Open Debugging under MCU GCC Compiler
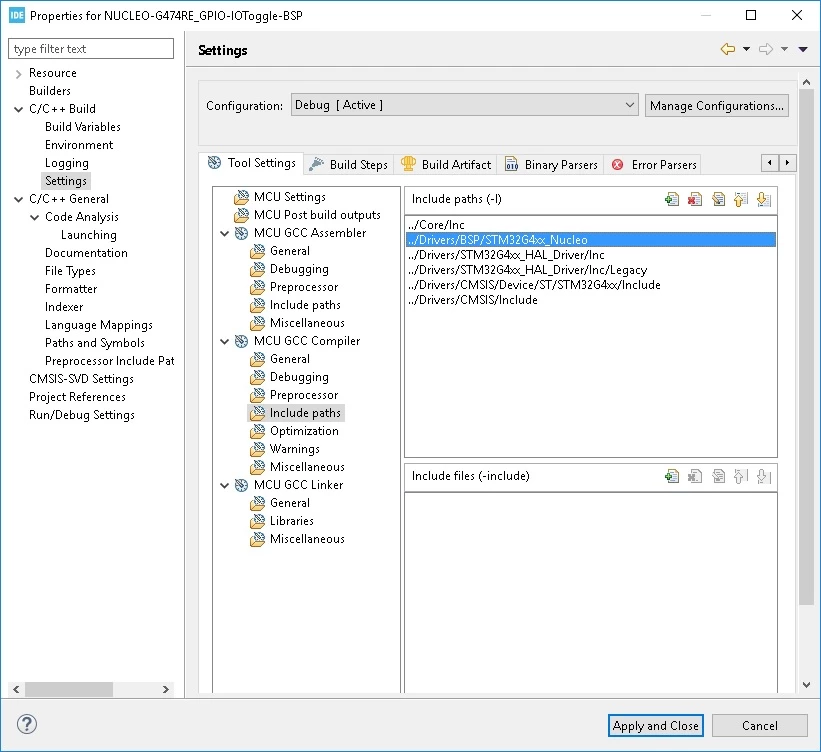Viewport: 821px width, 752px height. point(299,377)
